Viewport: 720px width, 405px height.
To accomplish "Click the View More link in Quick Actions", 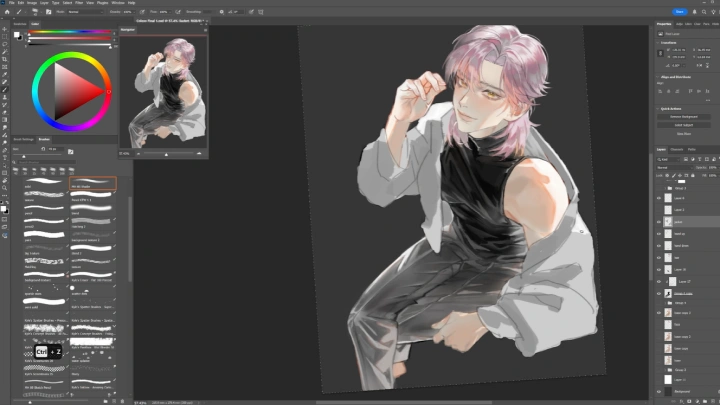I will pyautogui.click(x=684, y=134).
